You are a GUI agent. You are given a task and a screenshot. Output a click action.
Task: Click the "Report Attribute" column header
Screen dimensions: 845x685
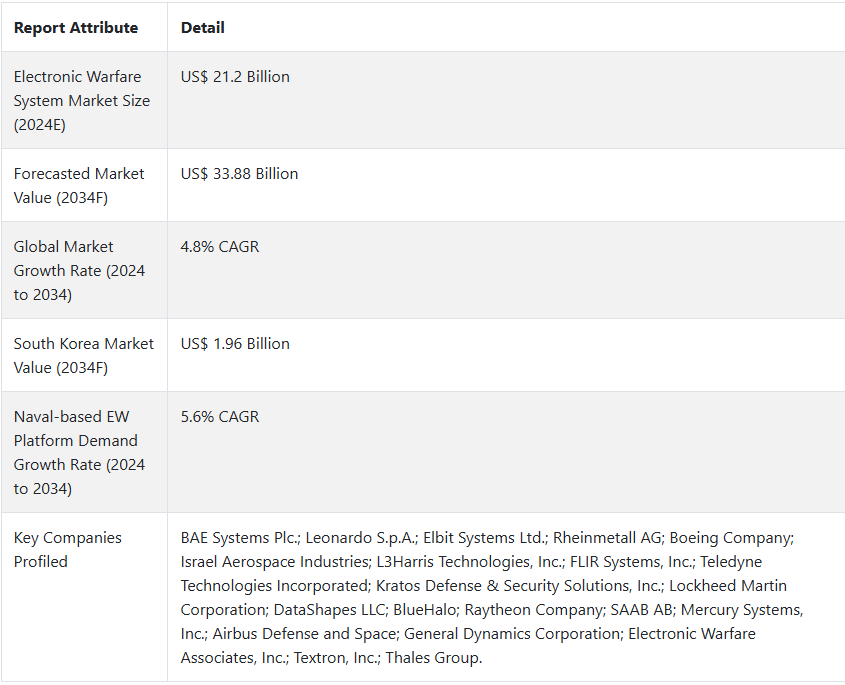point(76,28)
